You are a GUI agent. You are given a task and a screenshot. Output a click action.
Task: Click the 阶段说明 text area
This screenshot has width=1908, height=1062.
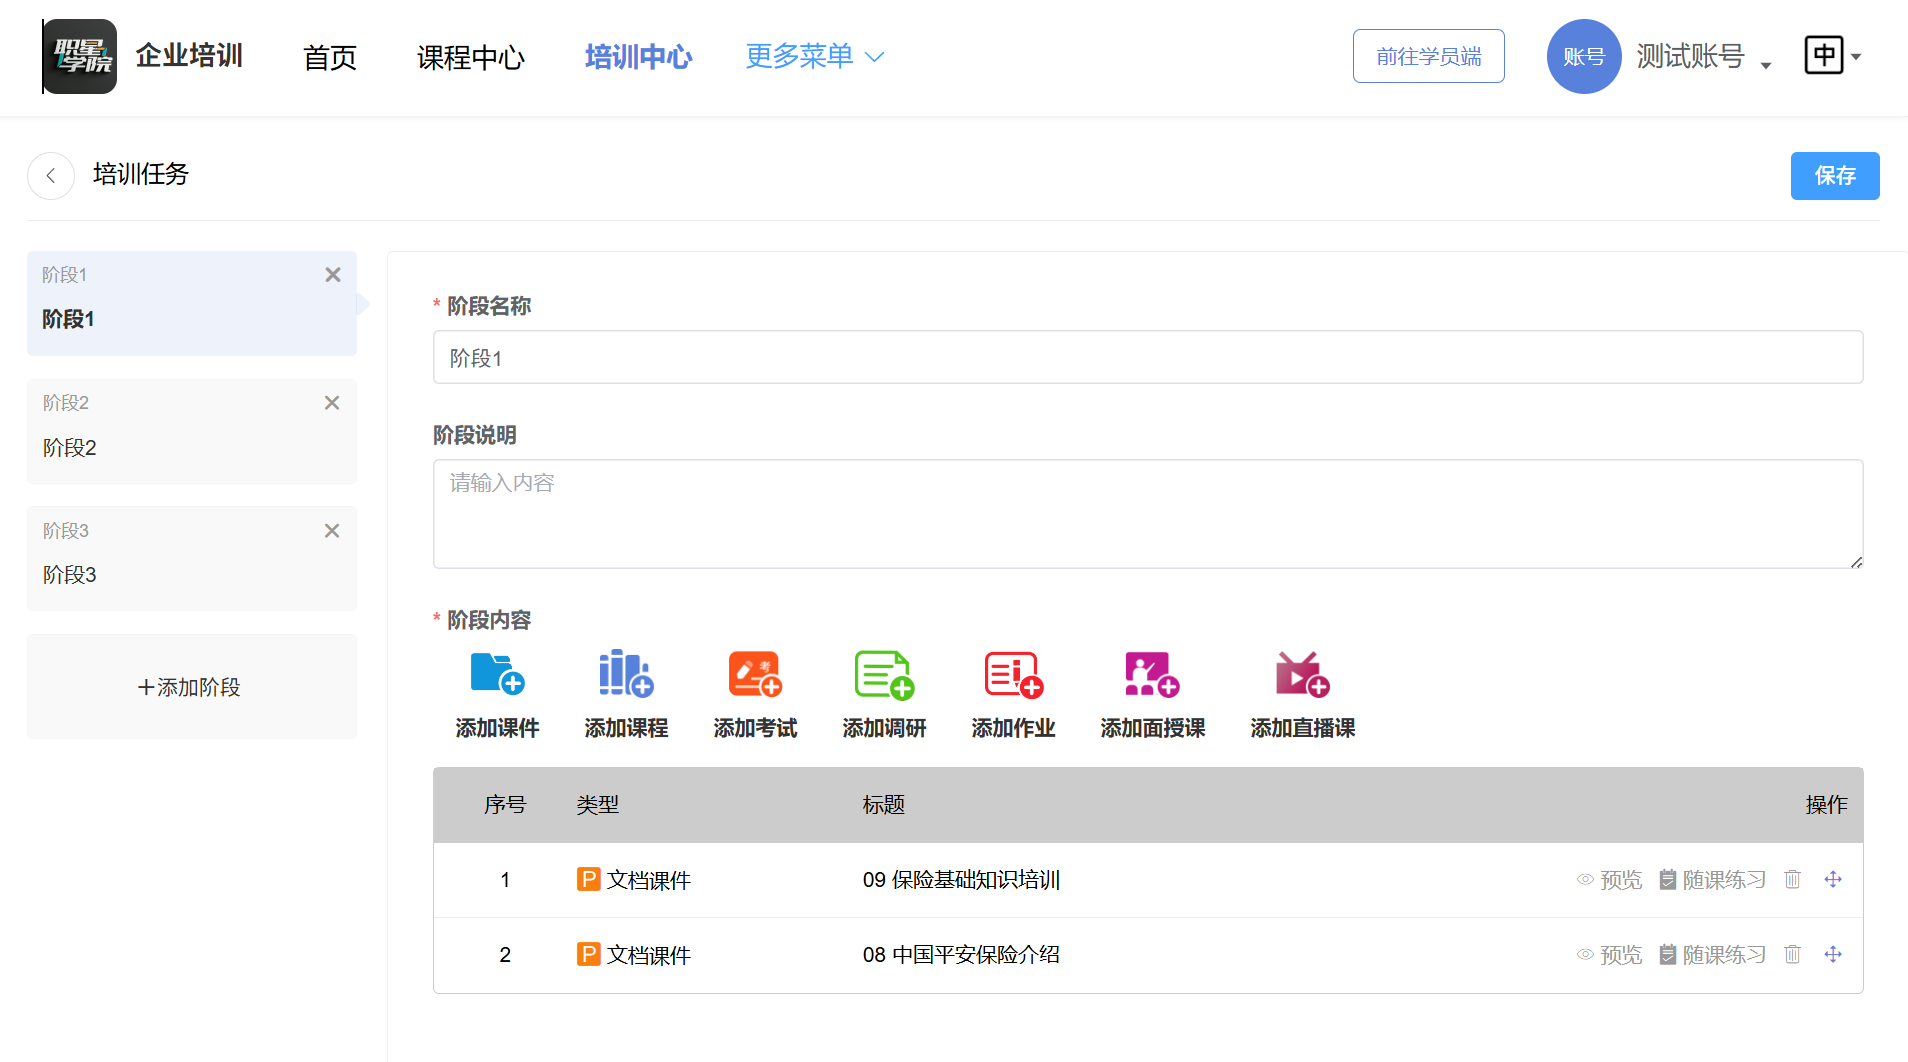pyautogui.click(x=1147, y=514)
